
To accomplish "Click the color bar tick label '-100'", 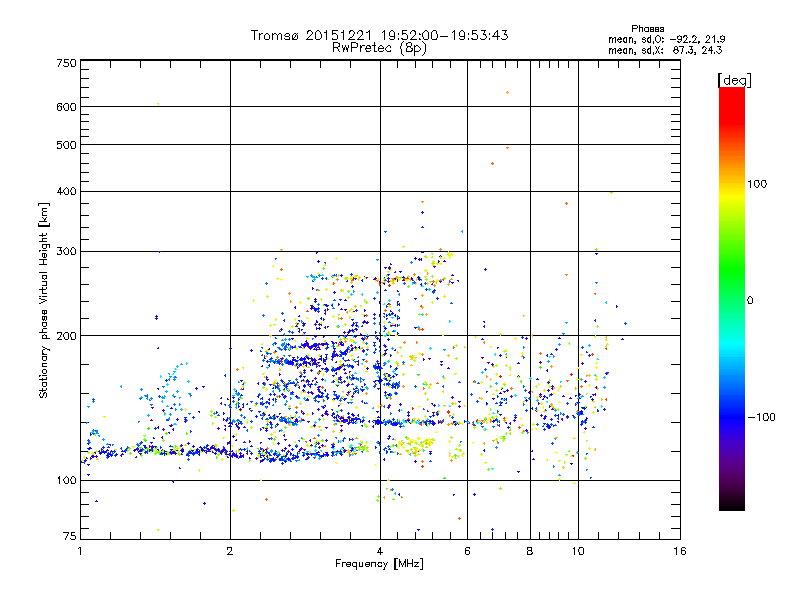I will click(x=762, y=417).
